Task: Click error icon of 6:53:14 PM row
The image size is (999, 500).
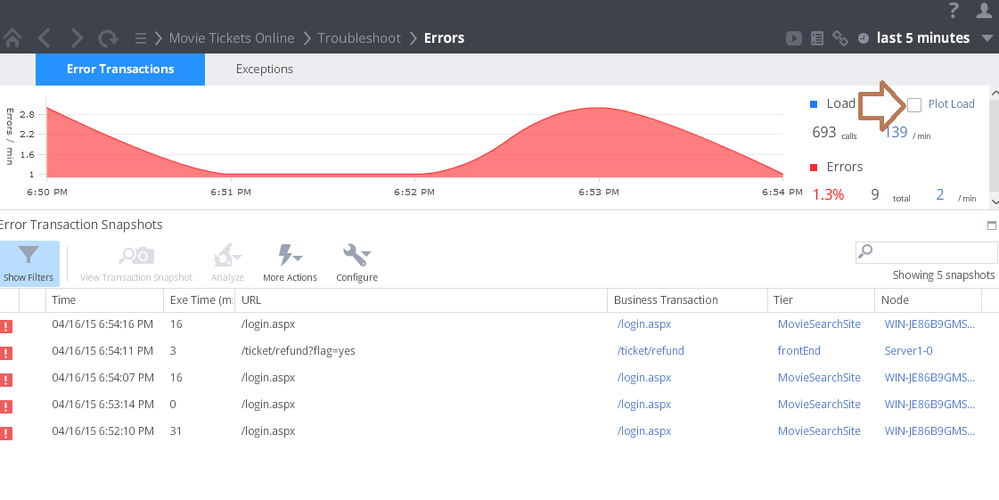Action: [6, 407]
